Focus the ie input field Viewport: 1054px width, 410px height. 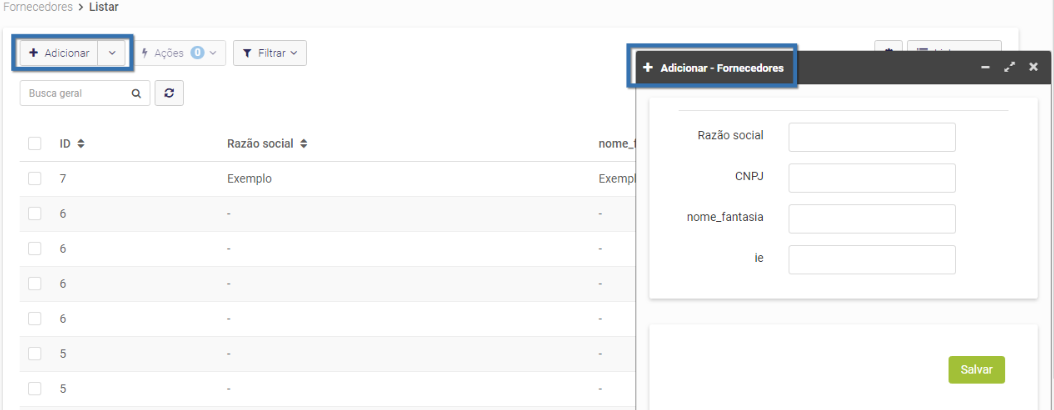872,259
